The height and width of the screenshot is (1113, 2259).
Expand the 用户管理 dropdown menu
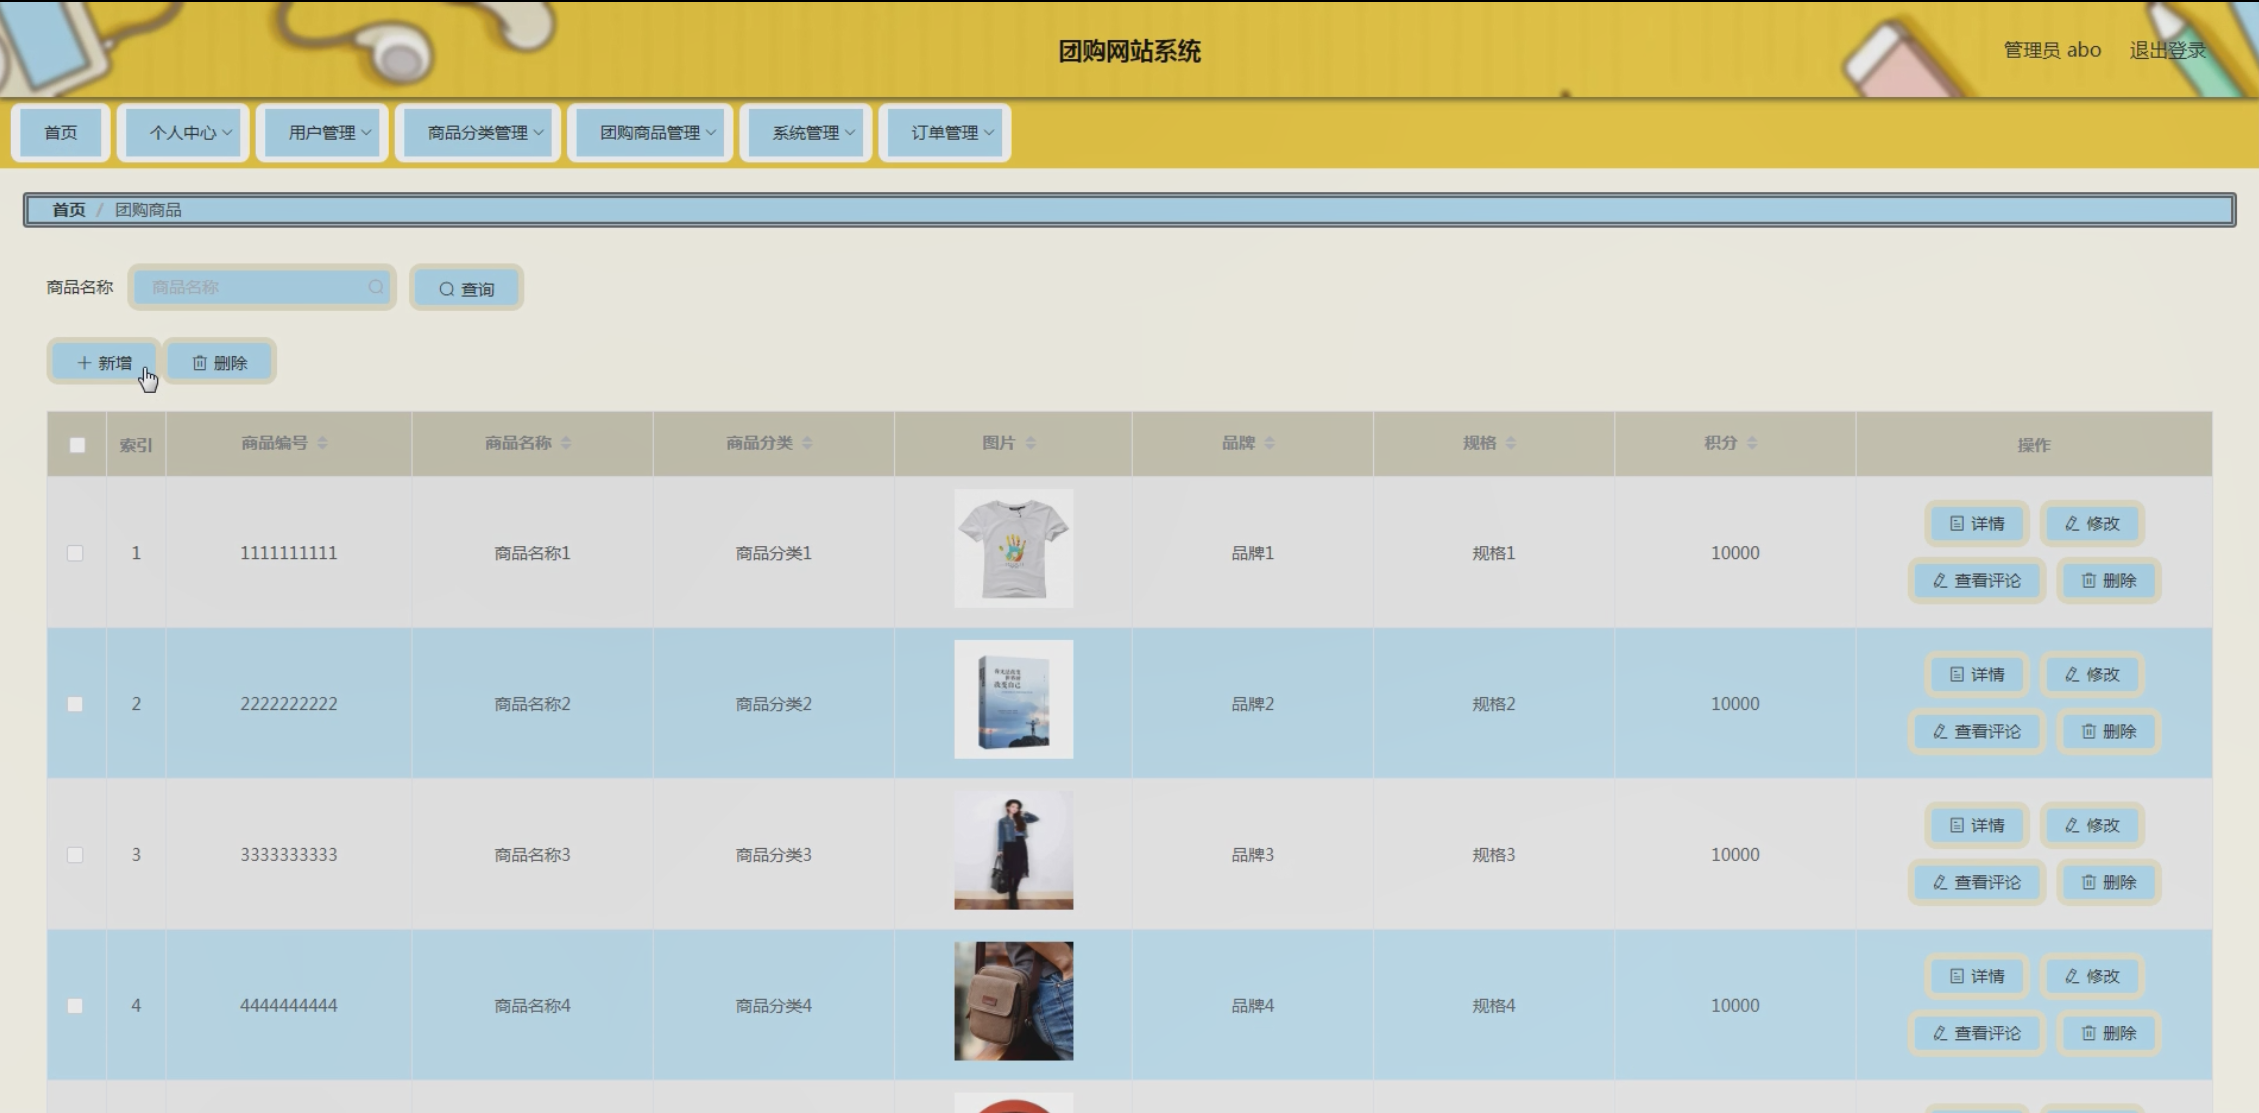[x=323, y=132]
